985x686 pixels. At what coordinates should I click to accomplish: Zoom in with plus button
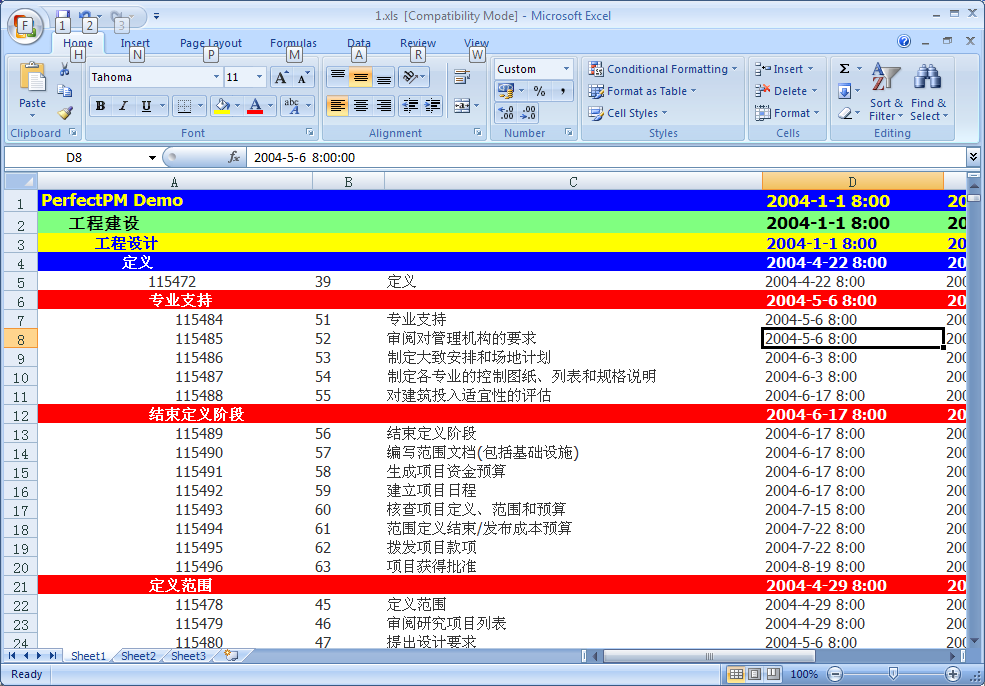(952, 674)
